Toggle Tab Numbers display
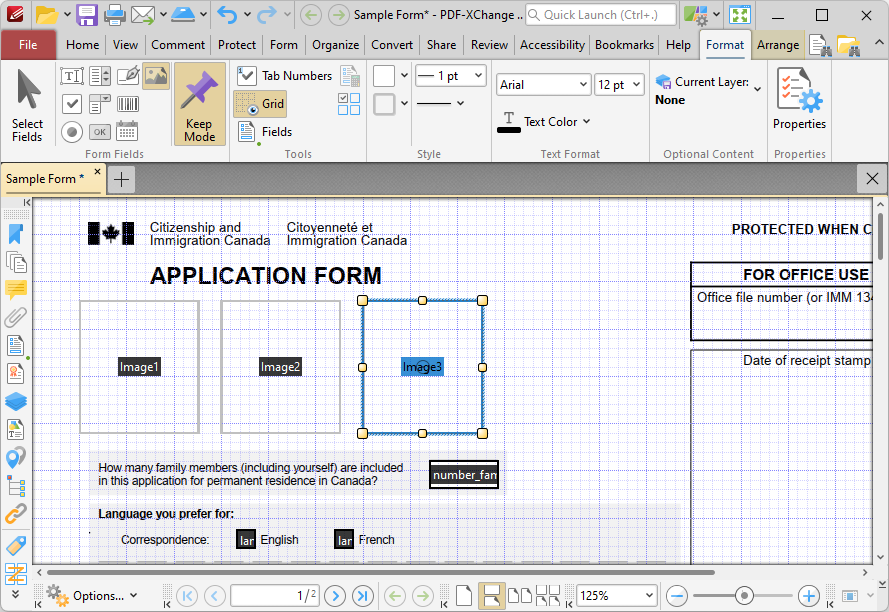The width and height of the screenshot is (889, 612). click(x=285, y=75)
